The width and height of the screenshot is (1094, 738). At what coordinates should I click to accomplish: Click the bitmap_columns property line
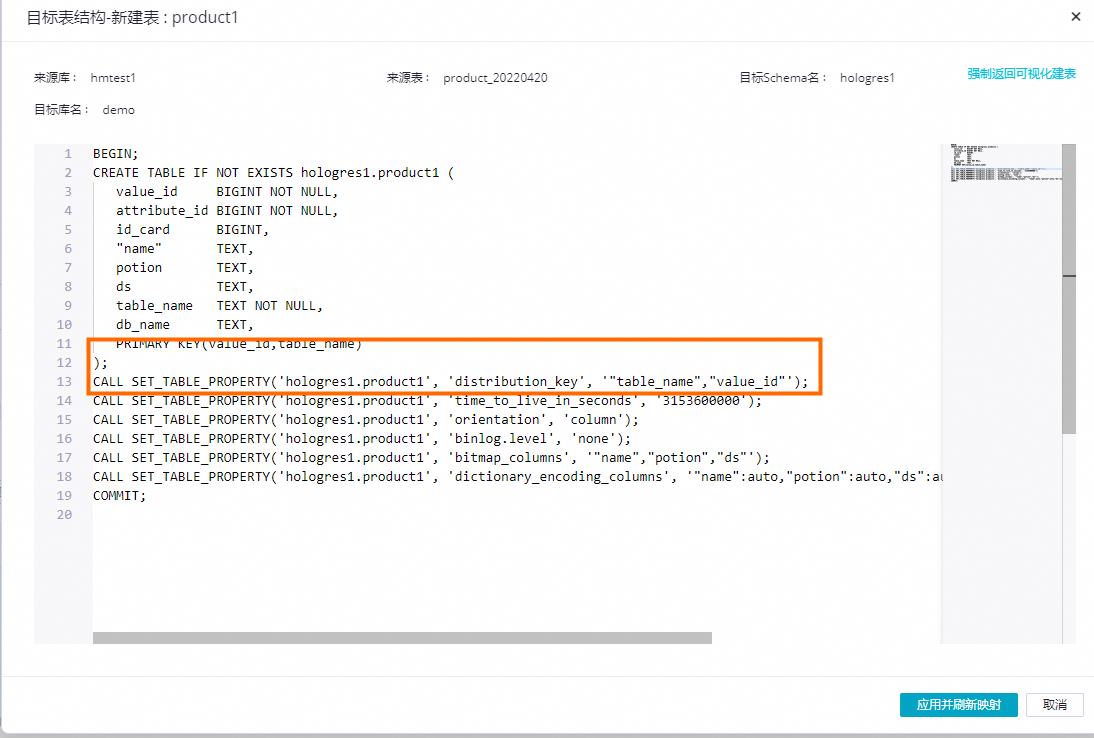click(431, 458)
